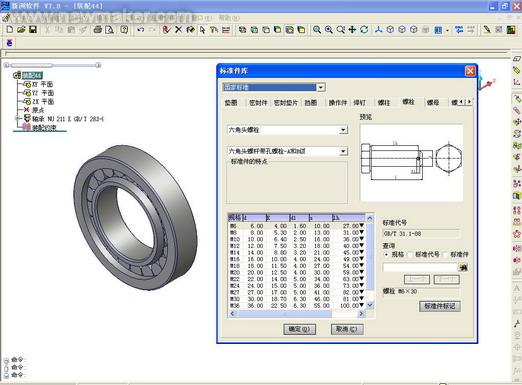Select the 标准代号 radio option
Viewport: 522px width, 385px height.
pyautogui.click(x=411, y=255)
